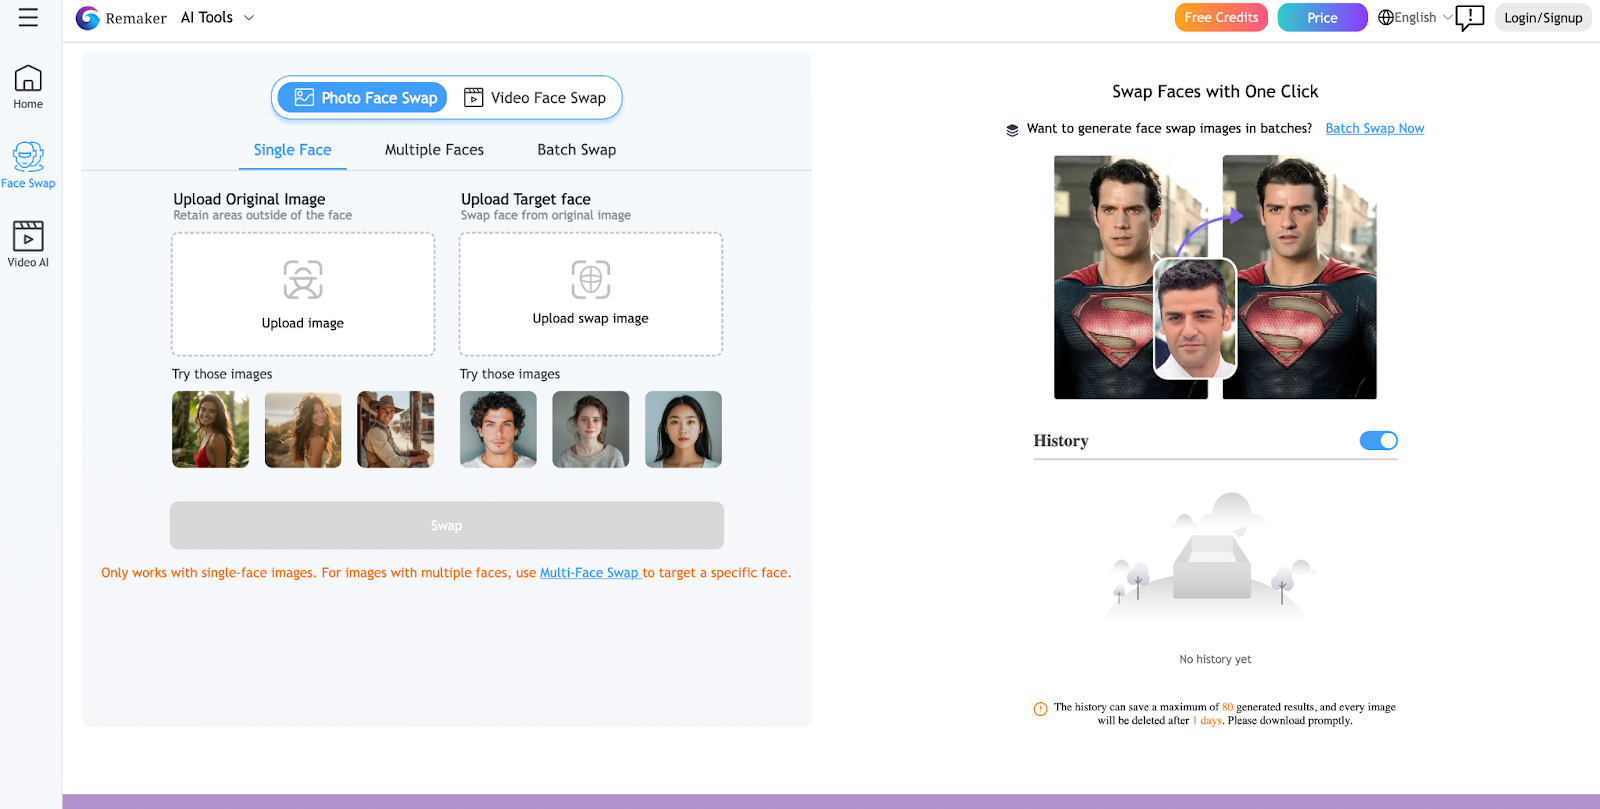
Task: Open the Batch Swap Now link
Action: pyautogui.click(x=1375, y=129)
